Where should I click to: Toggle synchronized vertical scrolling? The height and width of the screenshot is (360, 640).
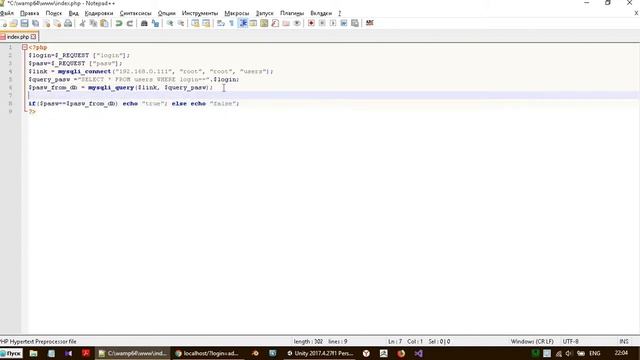[195, 23]
